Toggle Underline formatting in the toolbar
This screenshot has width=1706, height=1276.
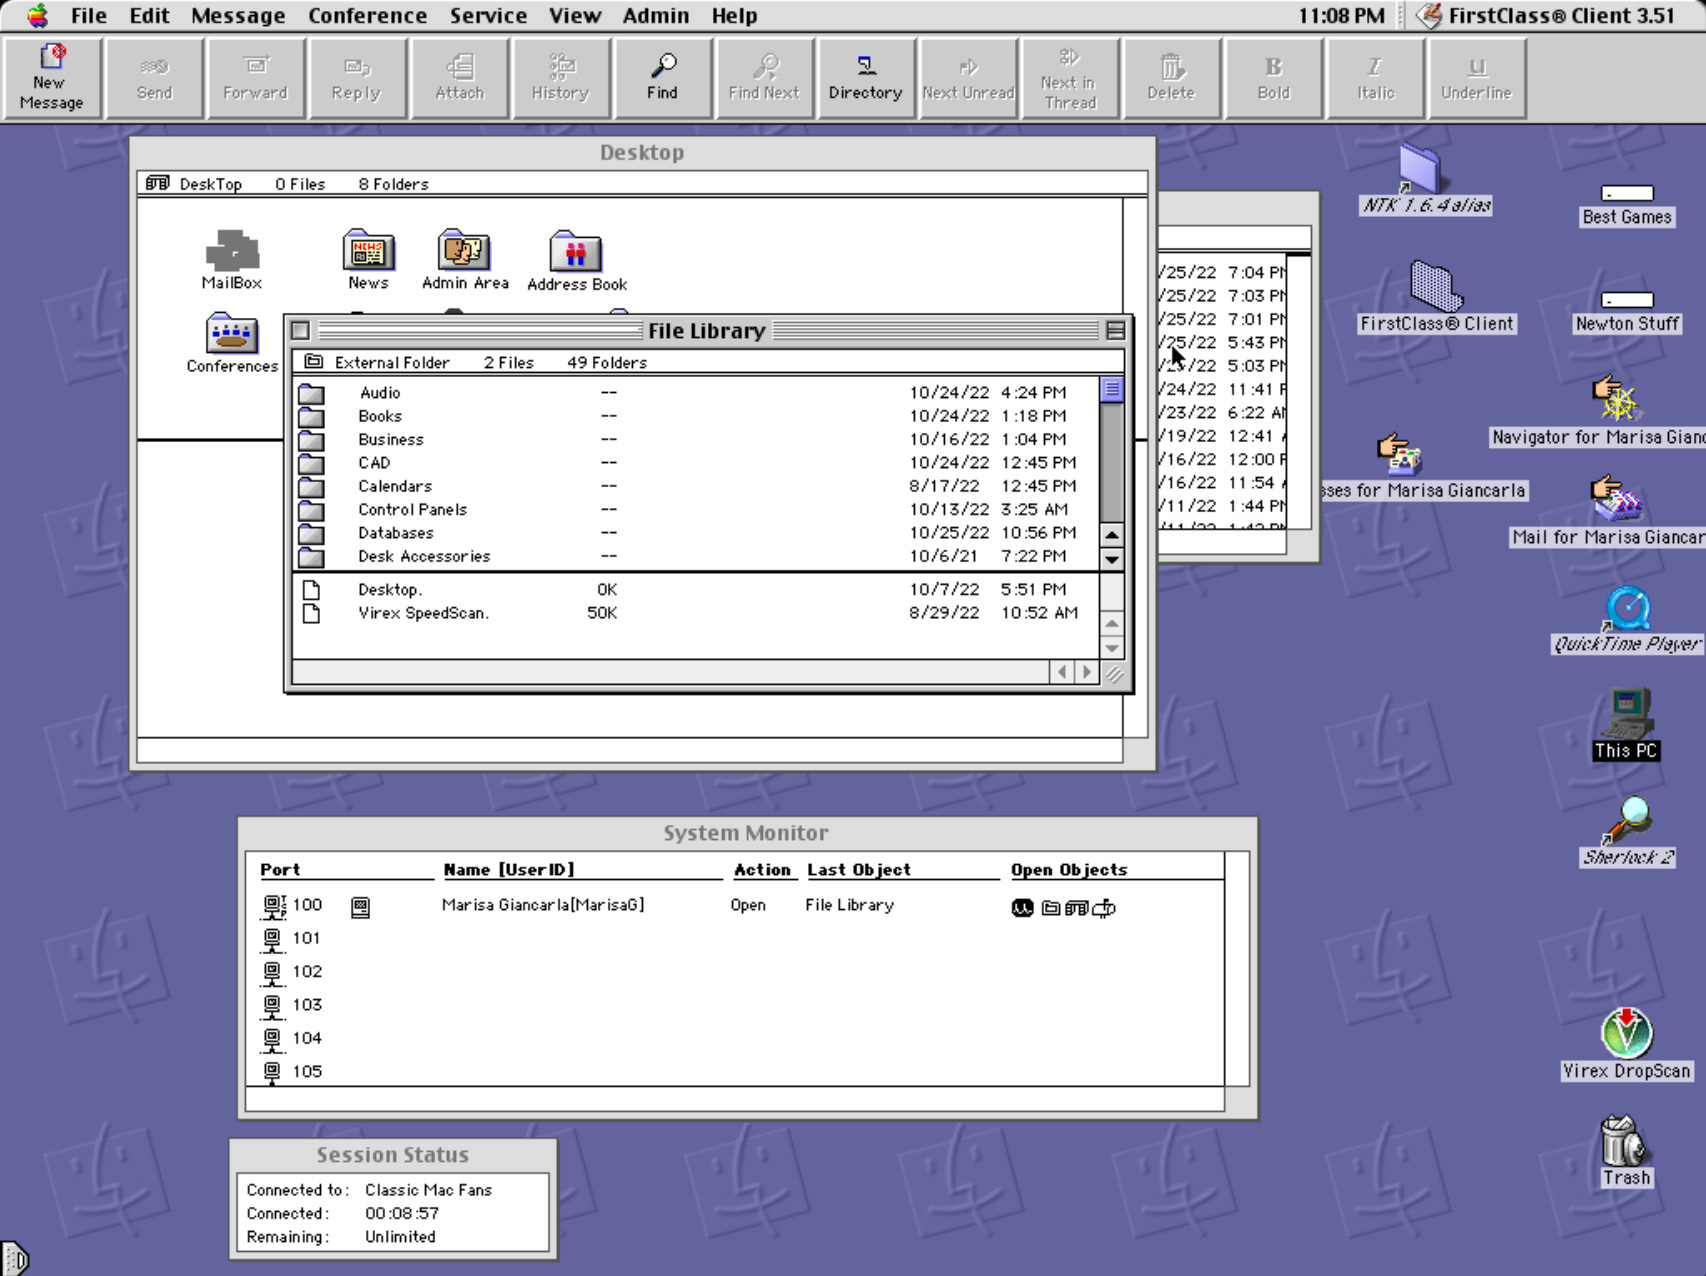(1476, 78)
